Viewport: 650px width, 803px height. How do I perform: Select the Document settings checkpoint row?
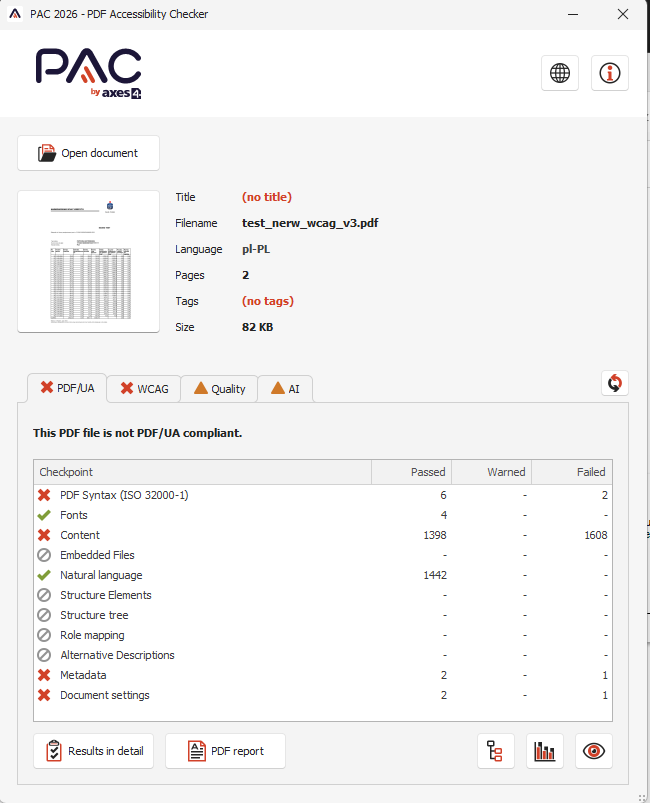pyautogui.click(x=323, y=695)
